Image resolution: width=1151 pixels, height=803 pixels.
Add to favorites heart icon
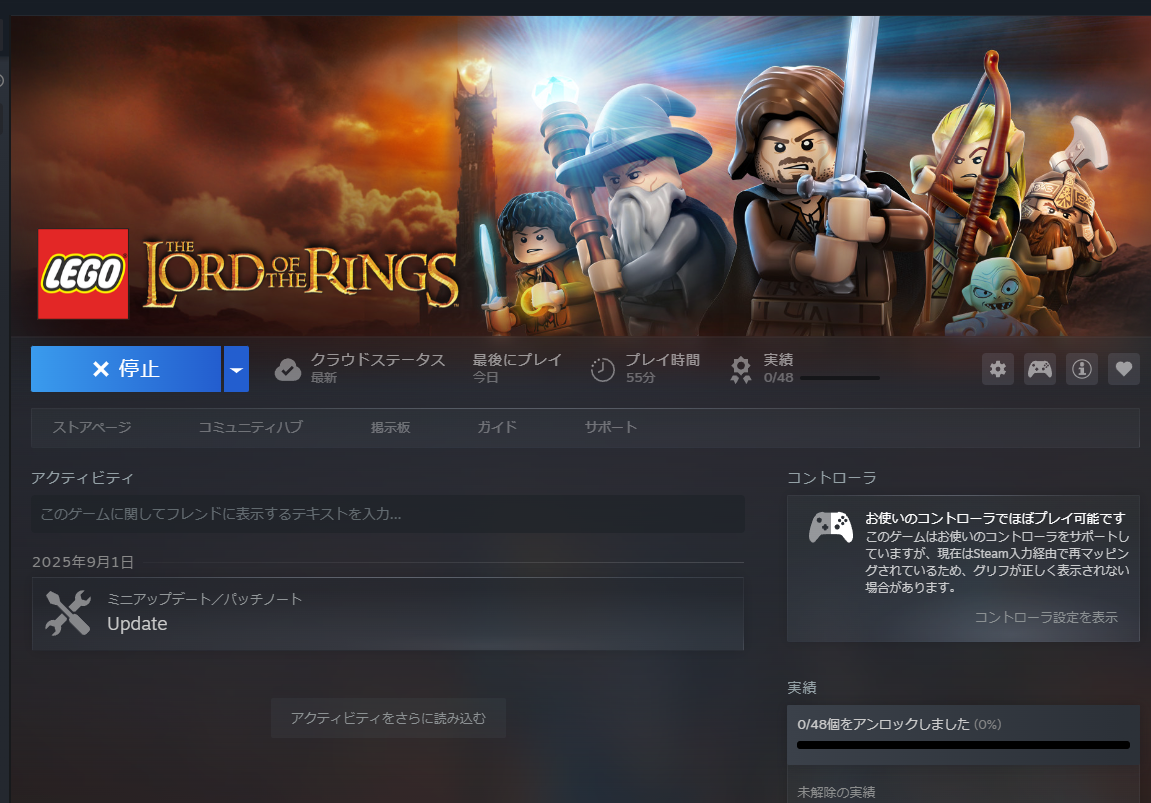click(1124, 368)
